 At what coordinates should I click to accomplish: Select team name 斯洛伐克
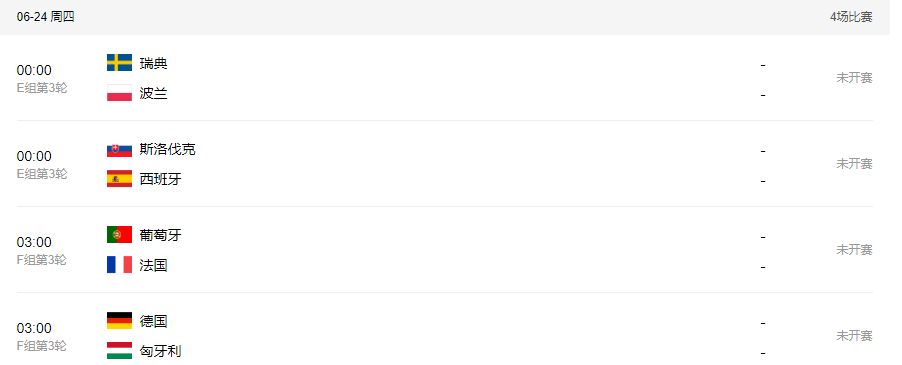click(167, 149)
